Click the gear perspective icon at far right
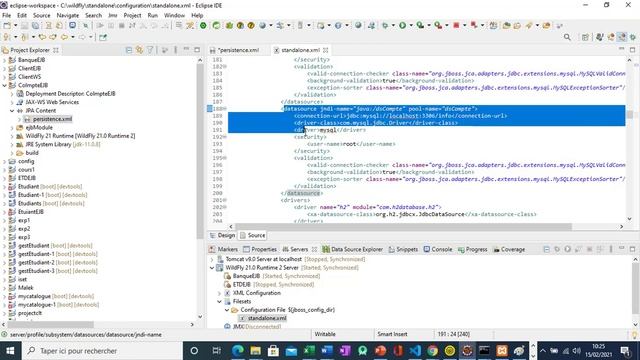 pos(633,37)
